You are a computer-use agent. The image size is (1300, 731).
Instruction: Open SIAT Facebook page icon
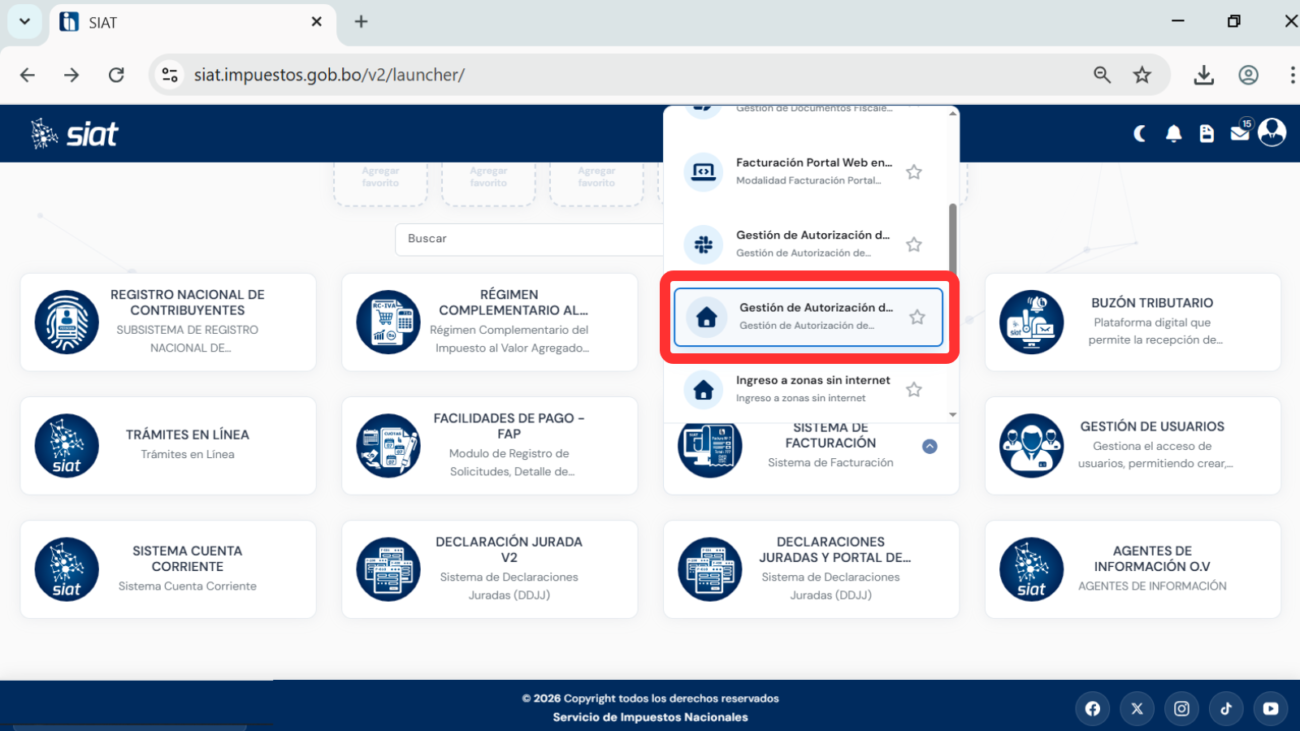(1092, 708)
